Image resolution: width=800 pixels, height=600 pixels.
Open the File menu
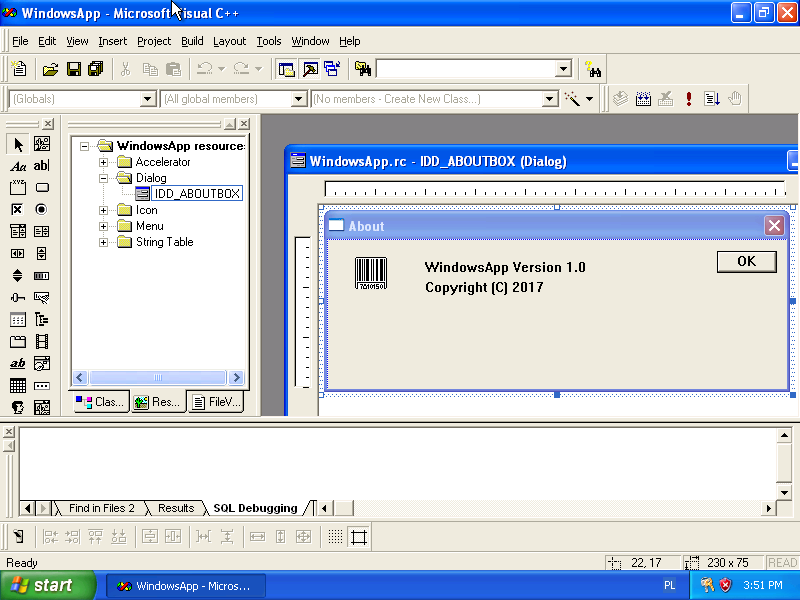[20, 41]
